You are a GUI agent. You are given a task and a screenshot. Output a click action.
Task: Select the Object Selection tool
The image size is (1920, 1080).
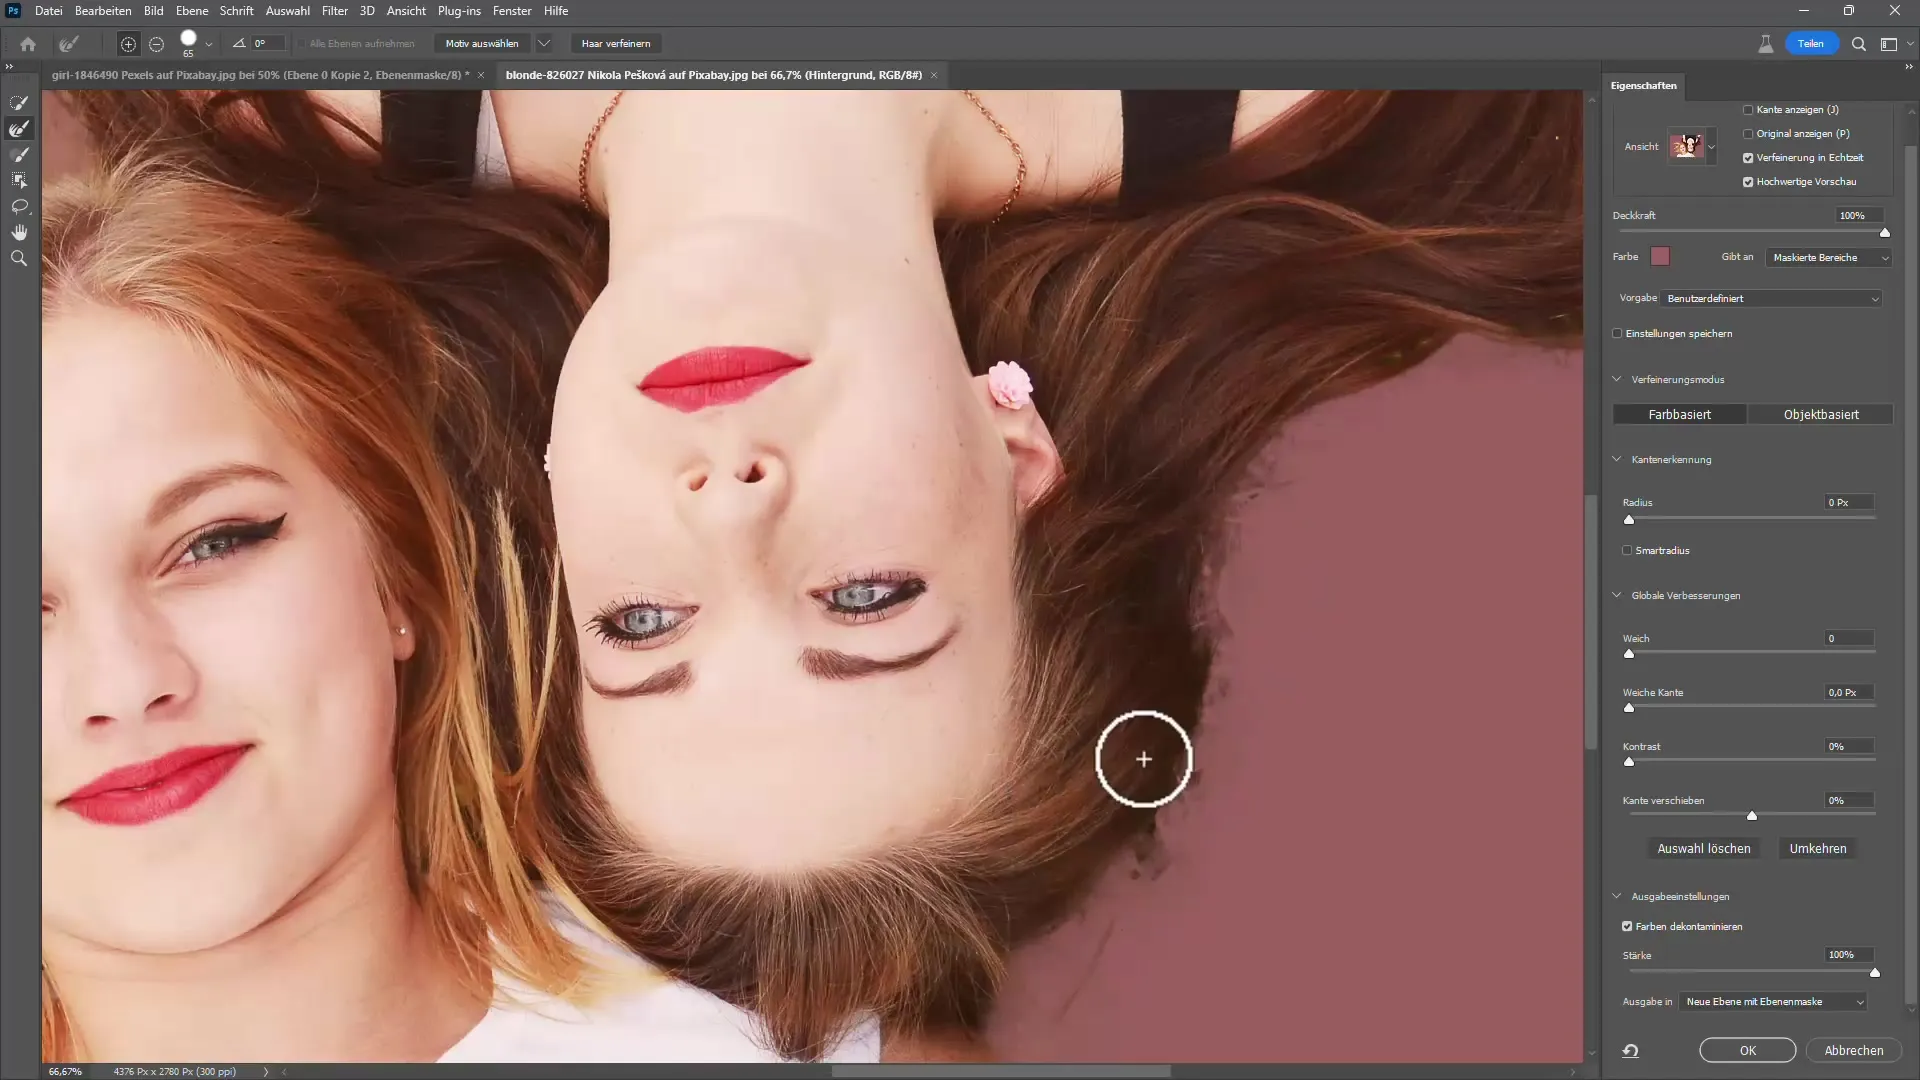coord(19,181)
